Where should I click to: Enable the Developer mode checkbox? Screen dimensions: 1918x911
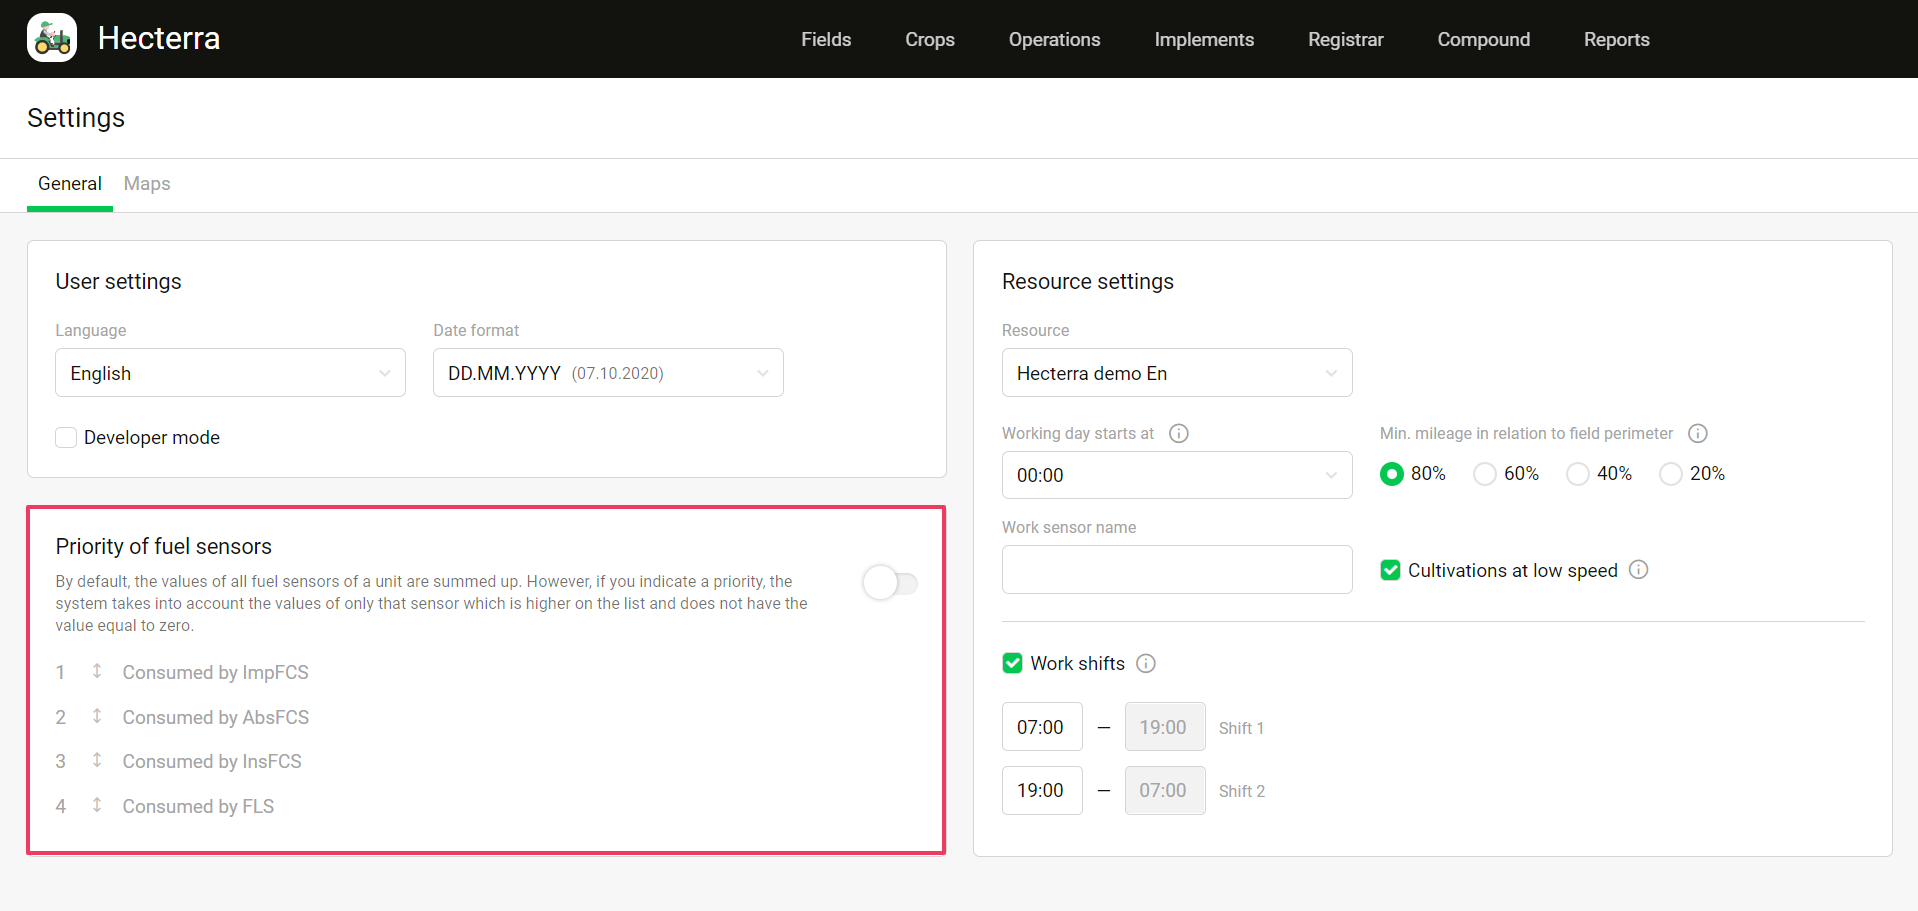pyautogui.click(x=66, y=438)
